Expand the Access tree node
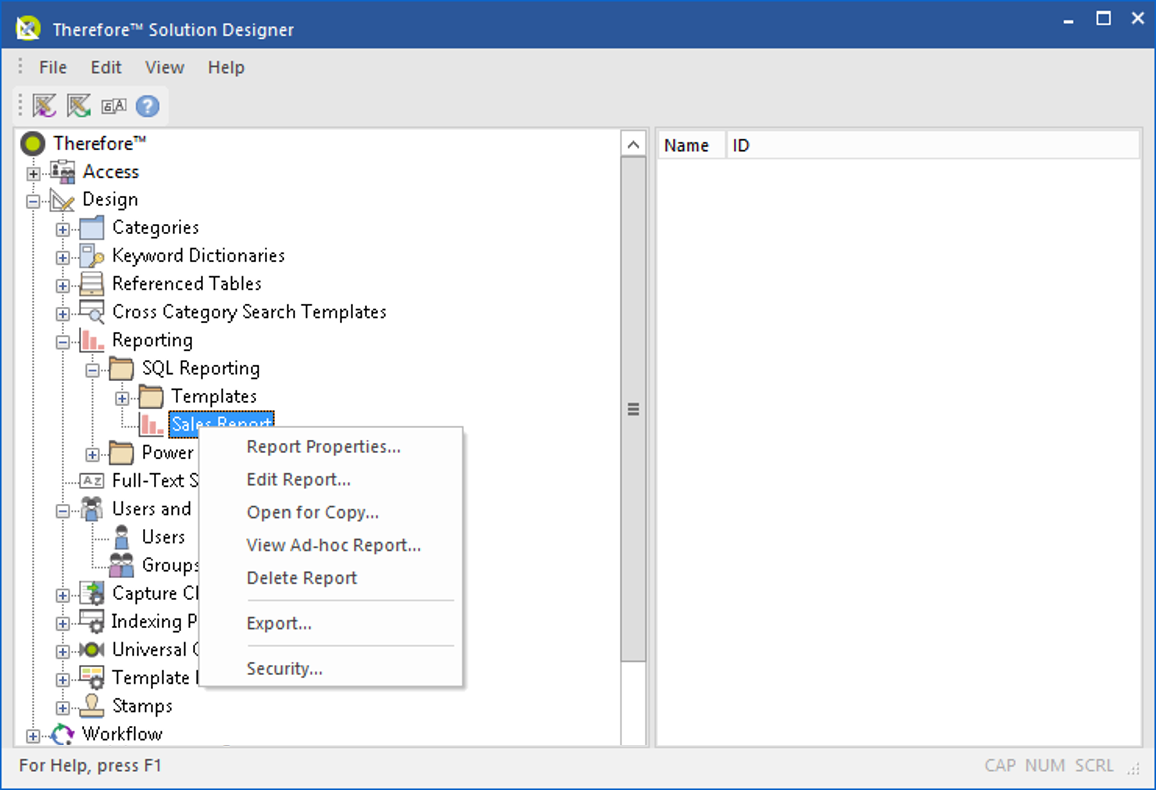1156x790 pixels. pyautogui.click(x=32, y=171)
